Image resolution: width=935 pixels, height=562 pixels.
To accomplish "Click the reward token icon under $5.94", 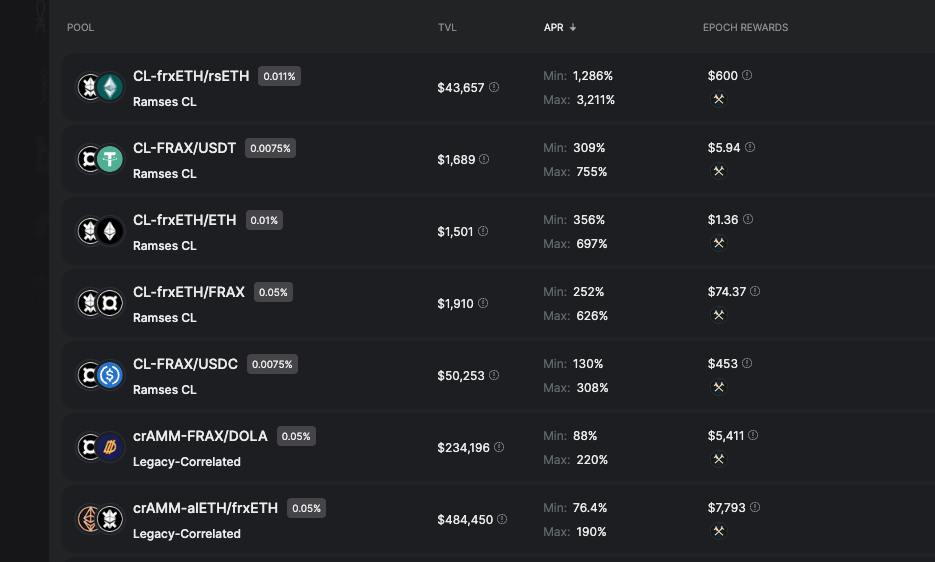I will (x=718, y=171).
